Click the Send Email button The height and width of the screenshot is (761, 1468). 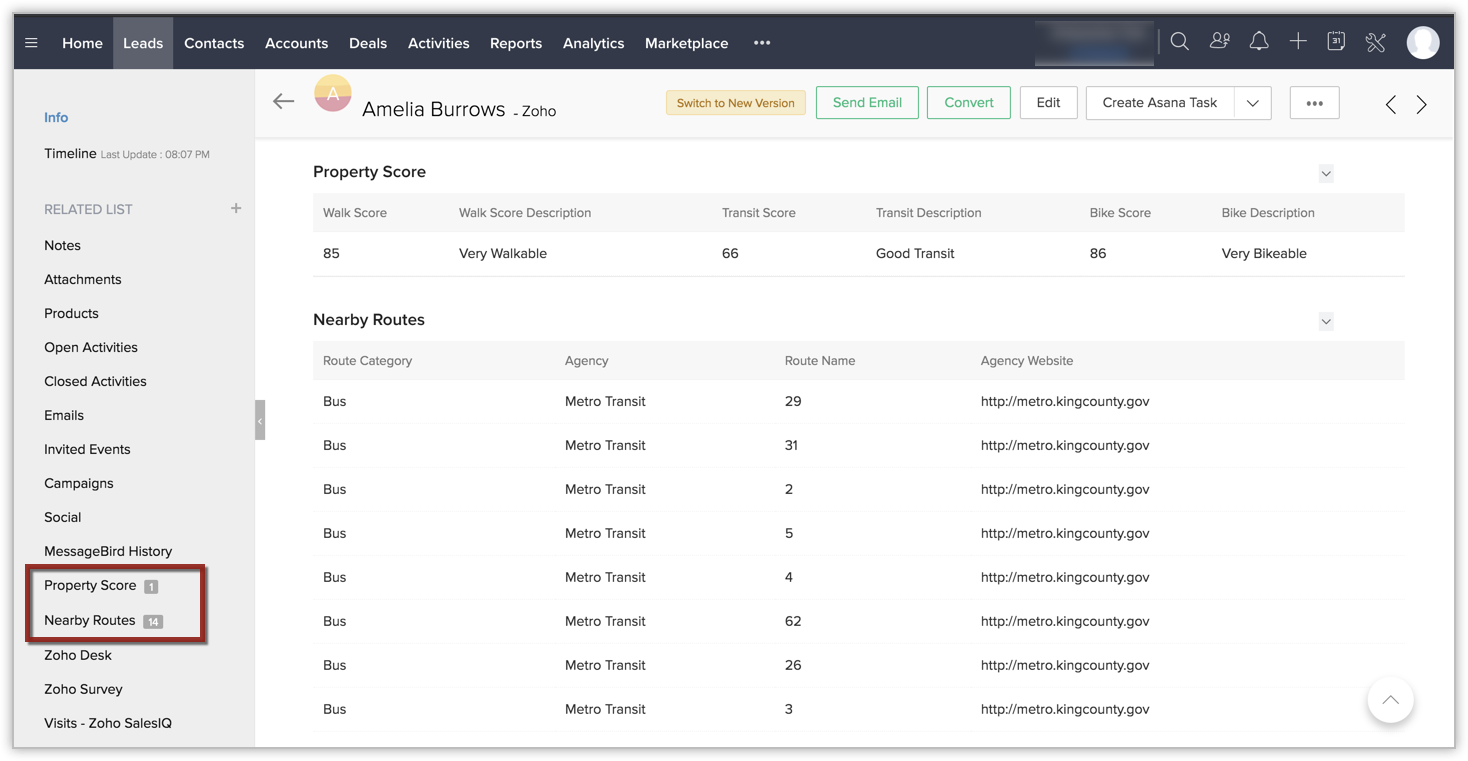pyautogui.click(x=867, y=103)
